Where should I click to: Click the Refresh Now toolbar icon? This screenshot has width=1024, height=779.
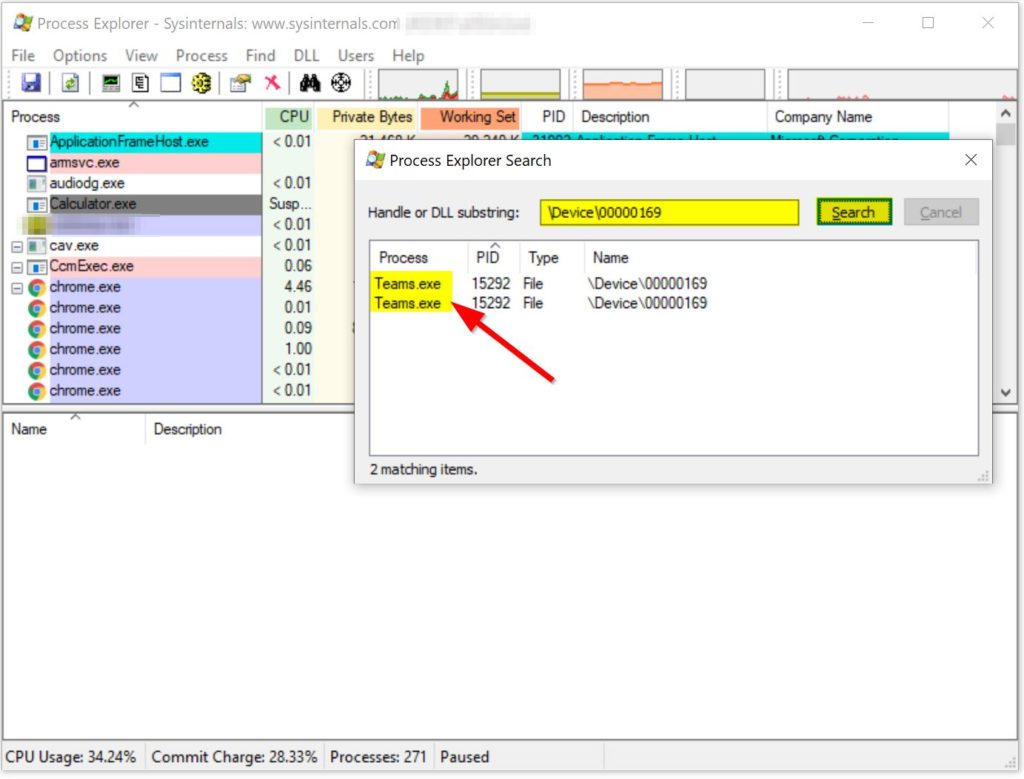point(70,84)
